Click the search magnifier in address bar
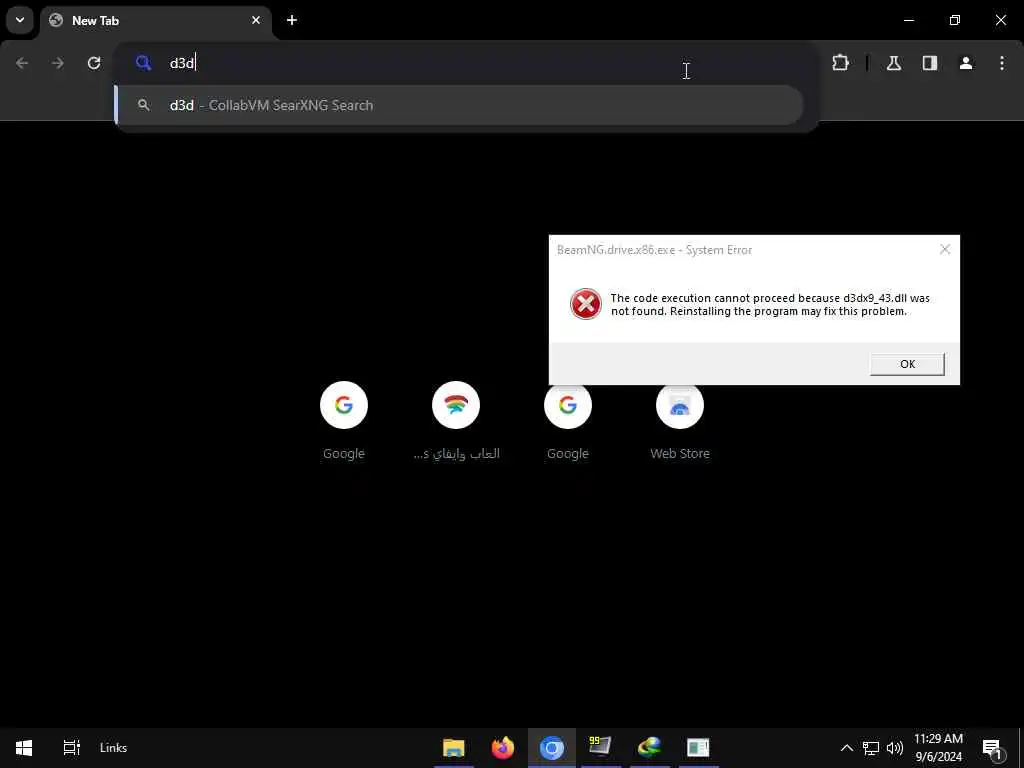1024x768 pixels. point(144,63)
